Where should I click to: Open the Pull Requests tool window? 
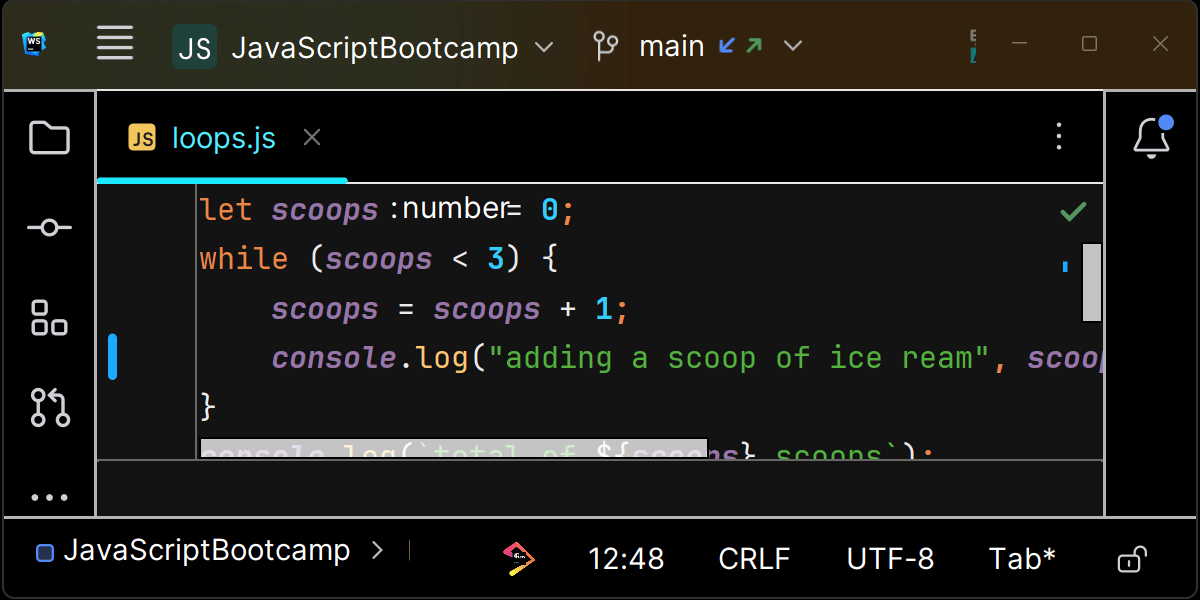tap(49, 407)
